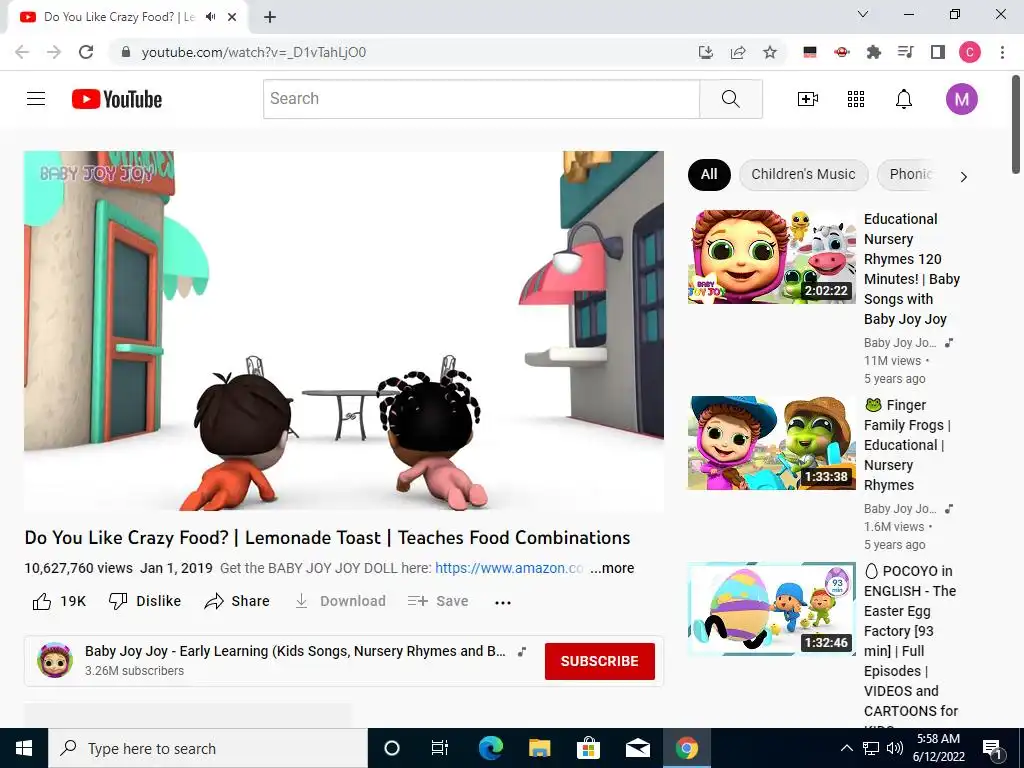Subscribe to Baby Joy Joy channel
This screenshot has height=768, width=1024.
pyautogui.click(x=600, y=661)
